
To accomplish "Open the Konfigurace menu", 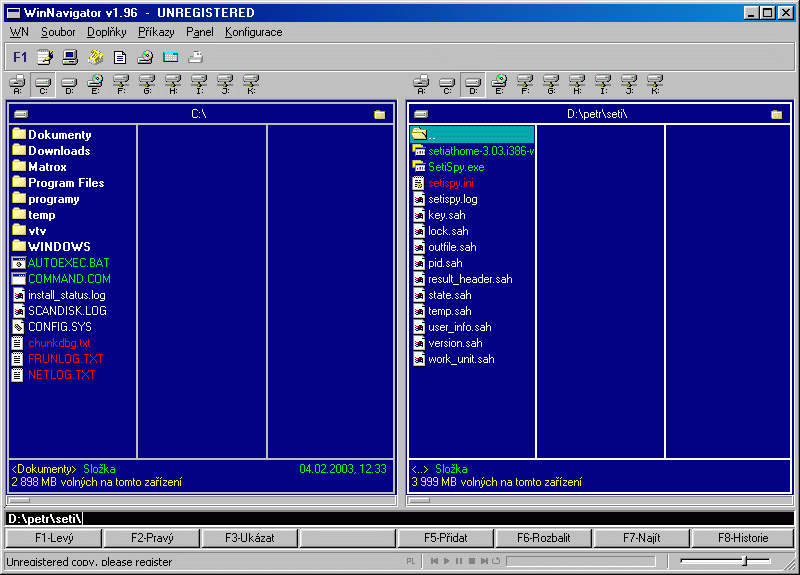I will [253, 32].
